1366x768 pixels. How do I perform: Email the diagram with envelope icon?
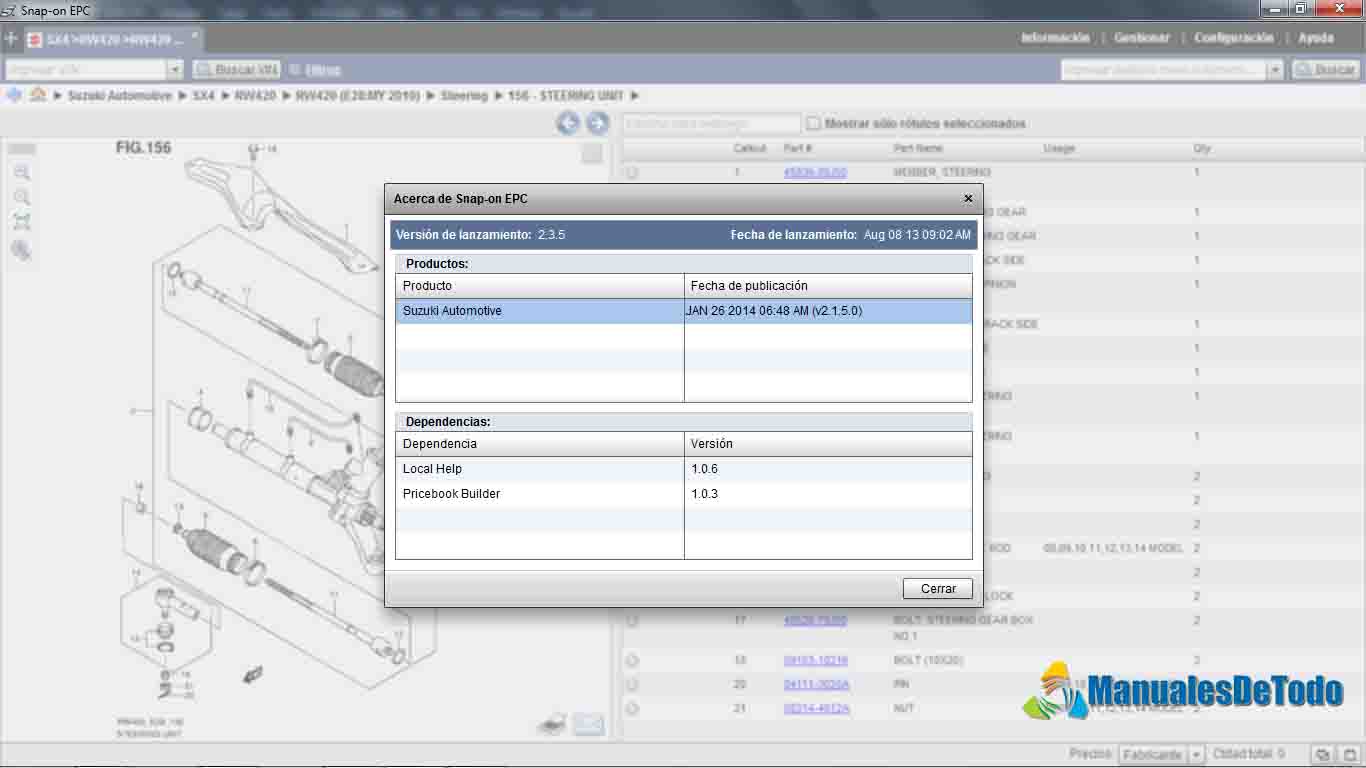[x=589, y=724]
